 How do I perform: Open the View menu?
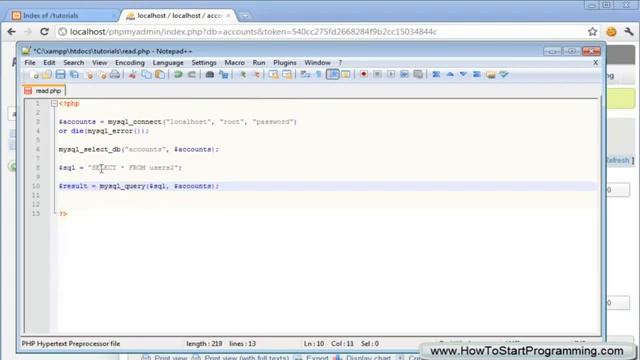point(99,63)
